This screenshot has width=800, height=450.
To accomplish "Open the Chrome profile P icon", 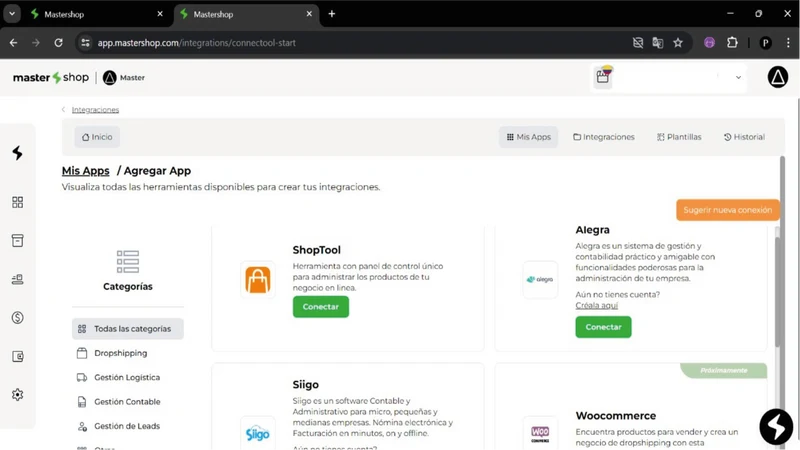I will 765,43.
